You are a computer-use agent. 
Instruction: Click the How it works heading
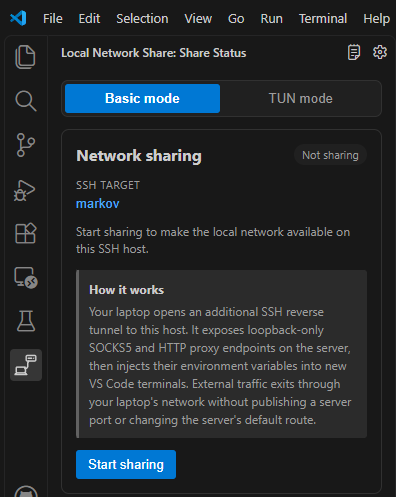pos(126,290)
